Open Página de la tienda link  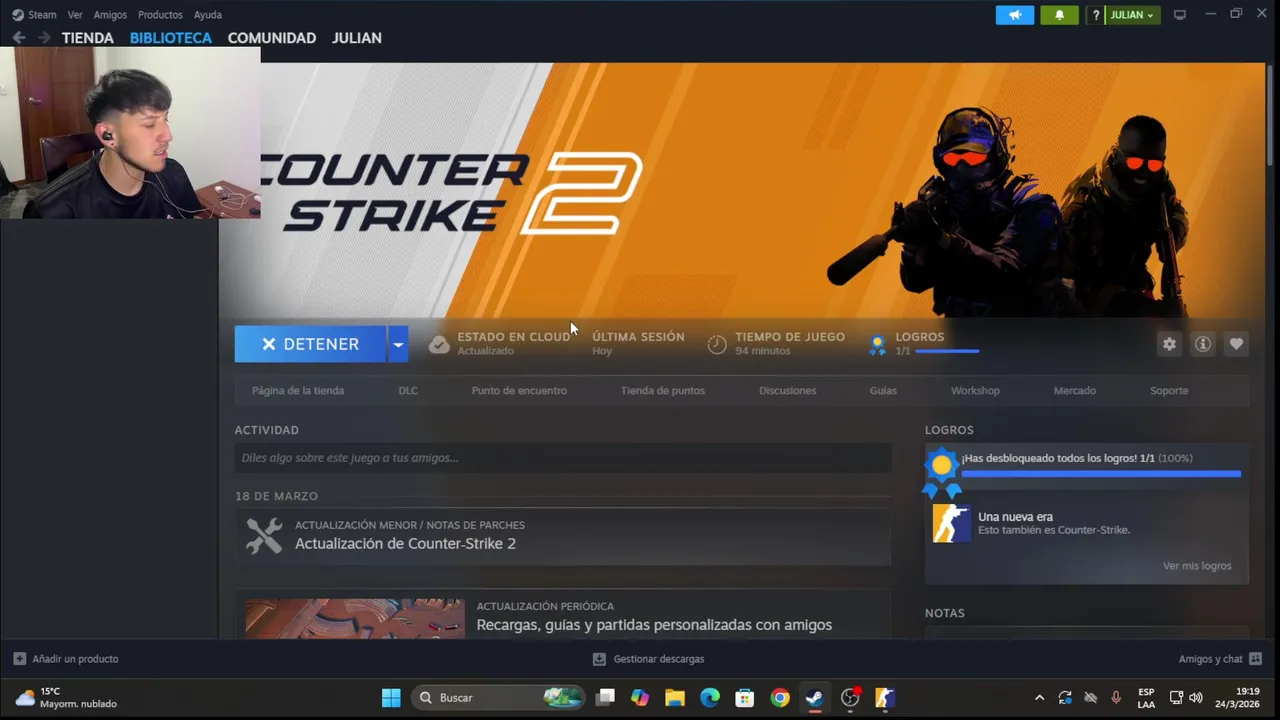(x=298, y=390)
